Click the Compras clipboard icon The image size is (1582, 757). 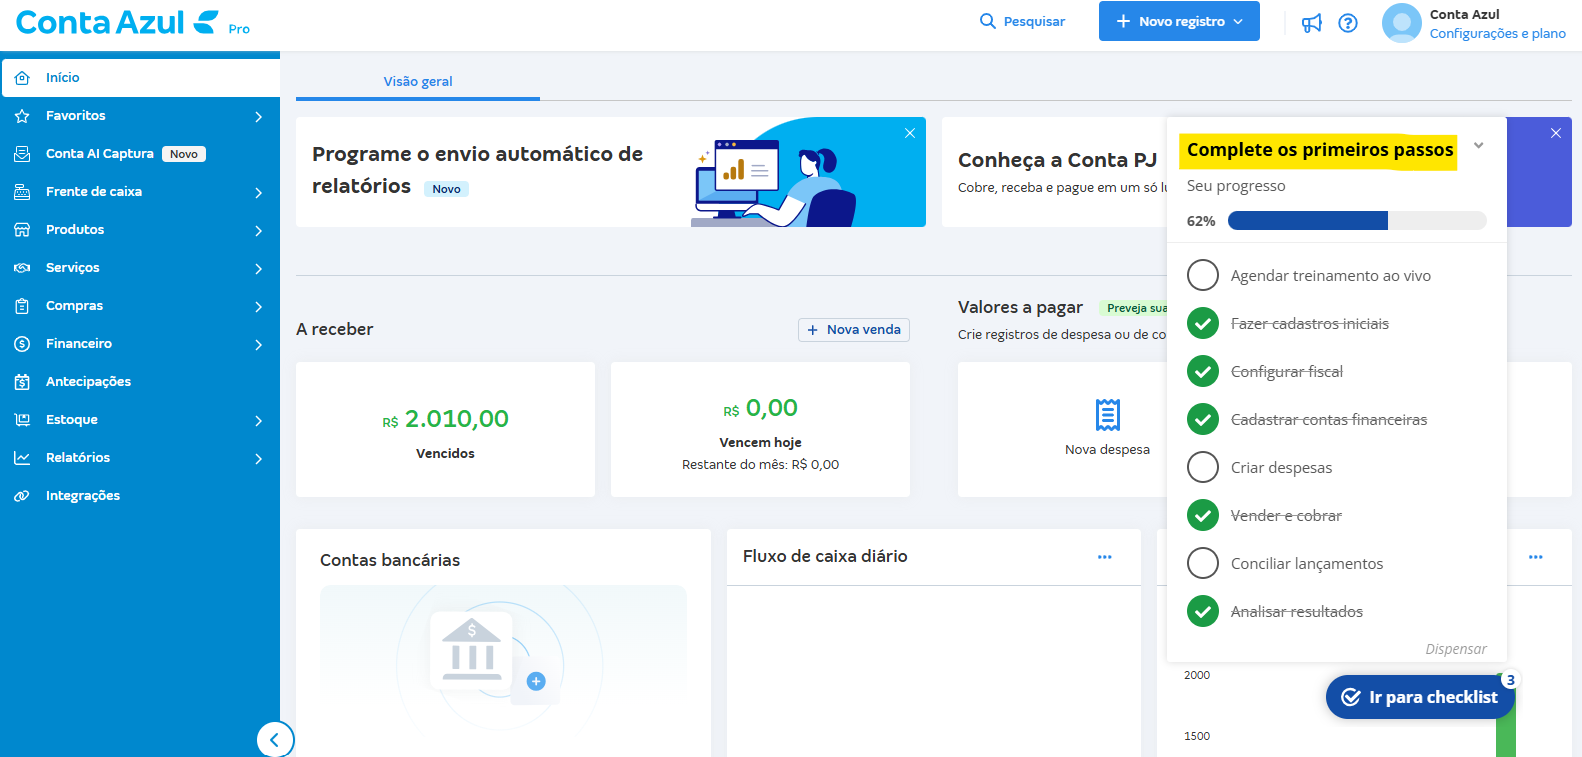(22, 306)
